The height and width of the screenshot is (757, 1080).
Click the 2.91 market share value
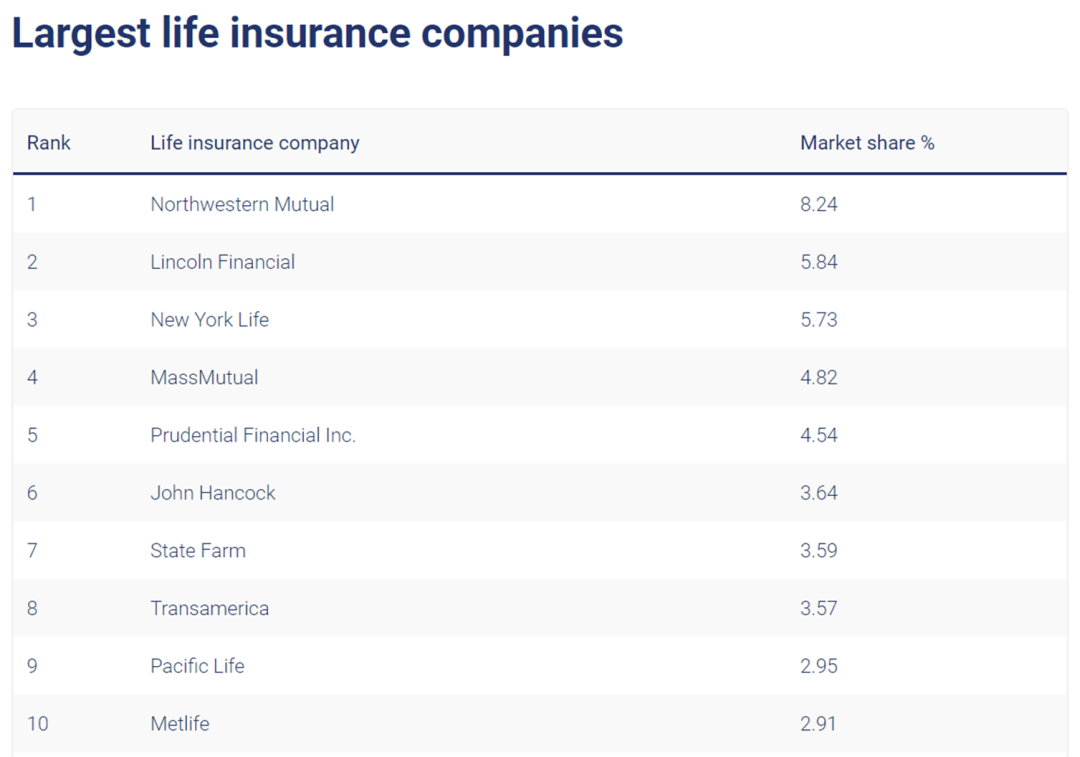click(x=819, y=724)
